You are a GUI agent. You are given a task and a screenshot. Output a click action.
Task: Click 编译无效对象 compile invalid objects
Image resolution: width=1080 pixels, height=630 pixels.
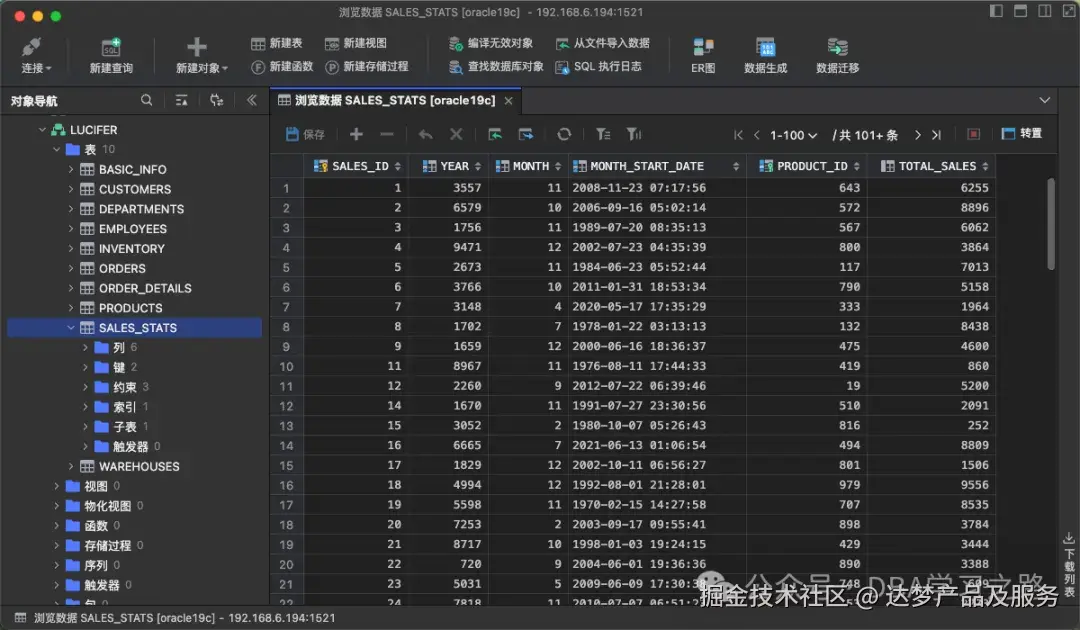[x=490, y=43]
